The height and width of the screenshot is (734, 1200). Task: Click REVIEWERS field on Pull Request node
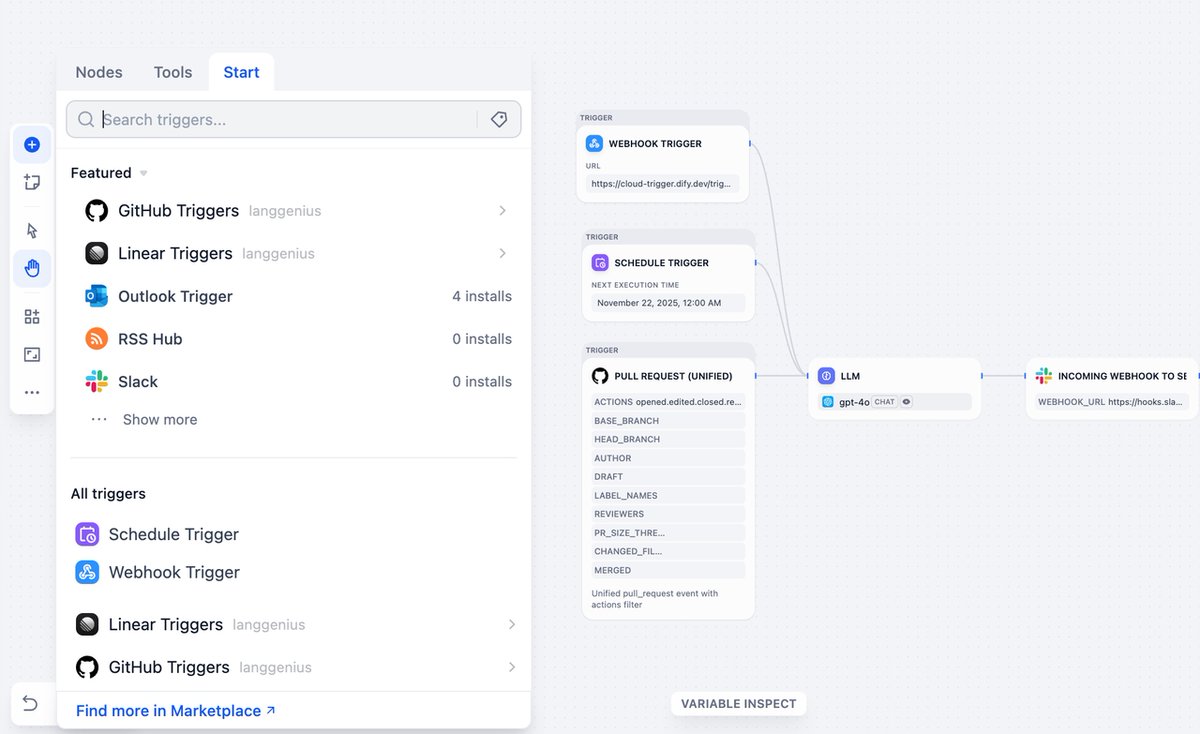tap(668, 514)
